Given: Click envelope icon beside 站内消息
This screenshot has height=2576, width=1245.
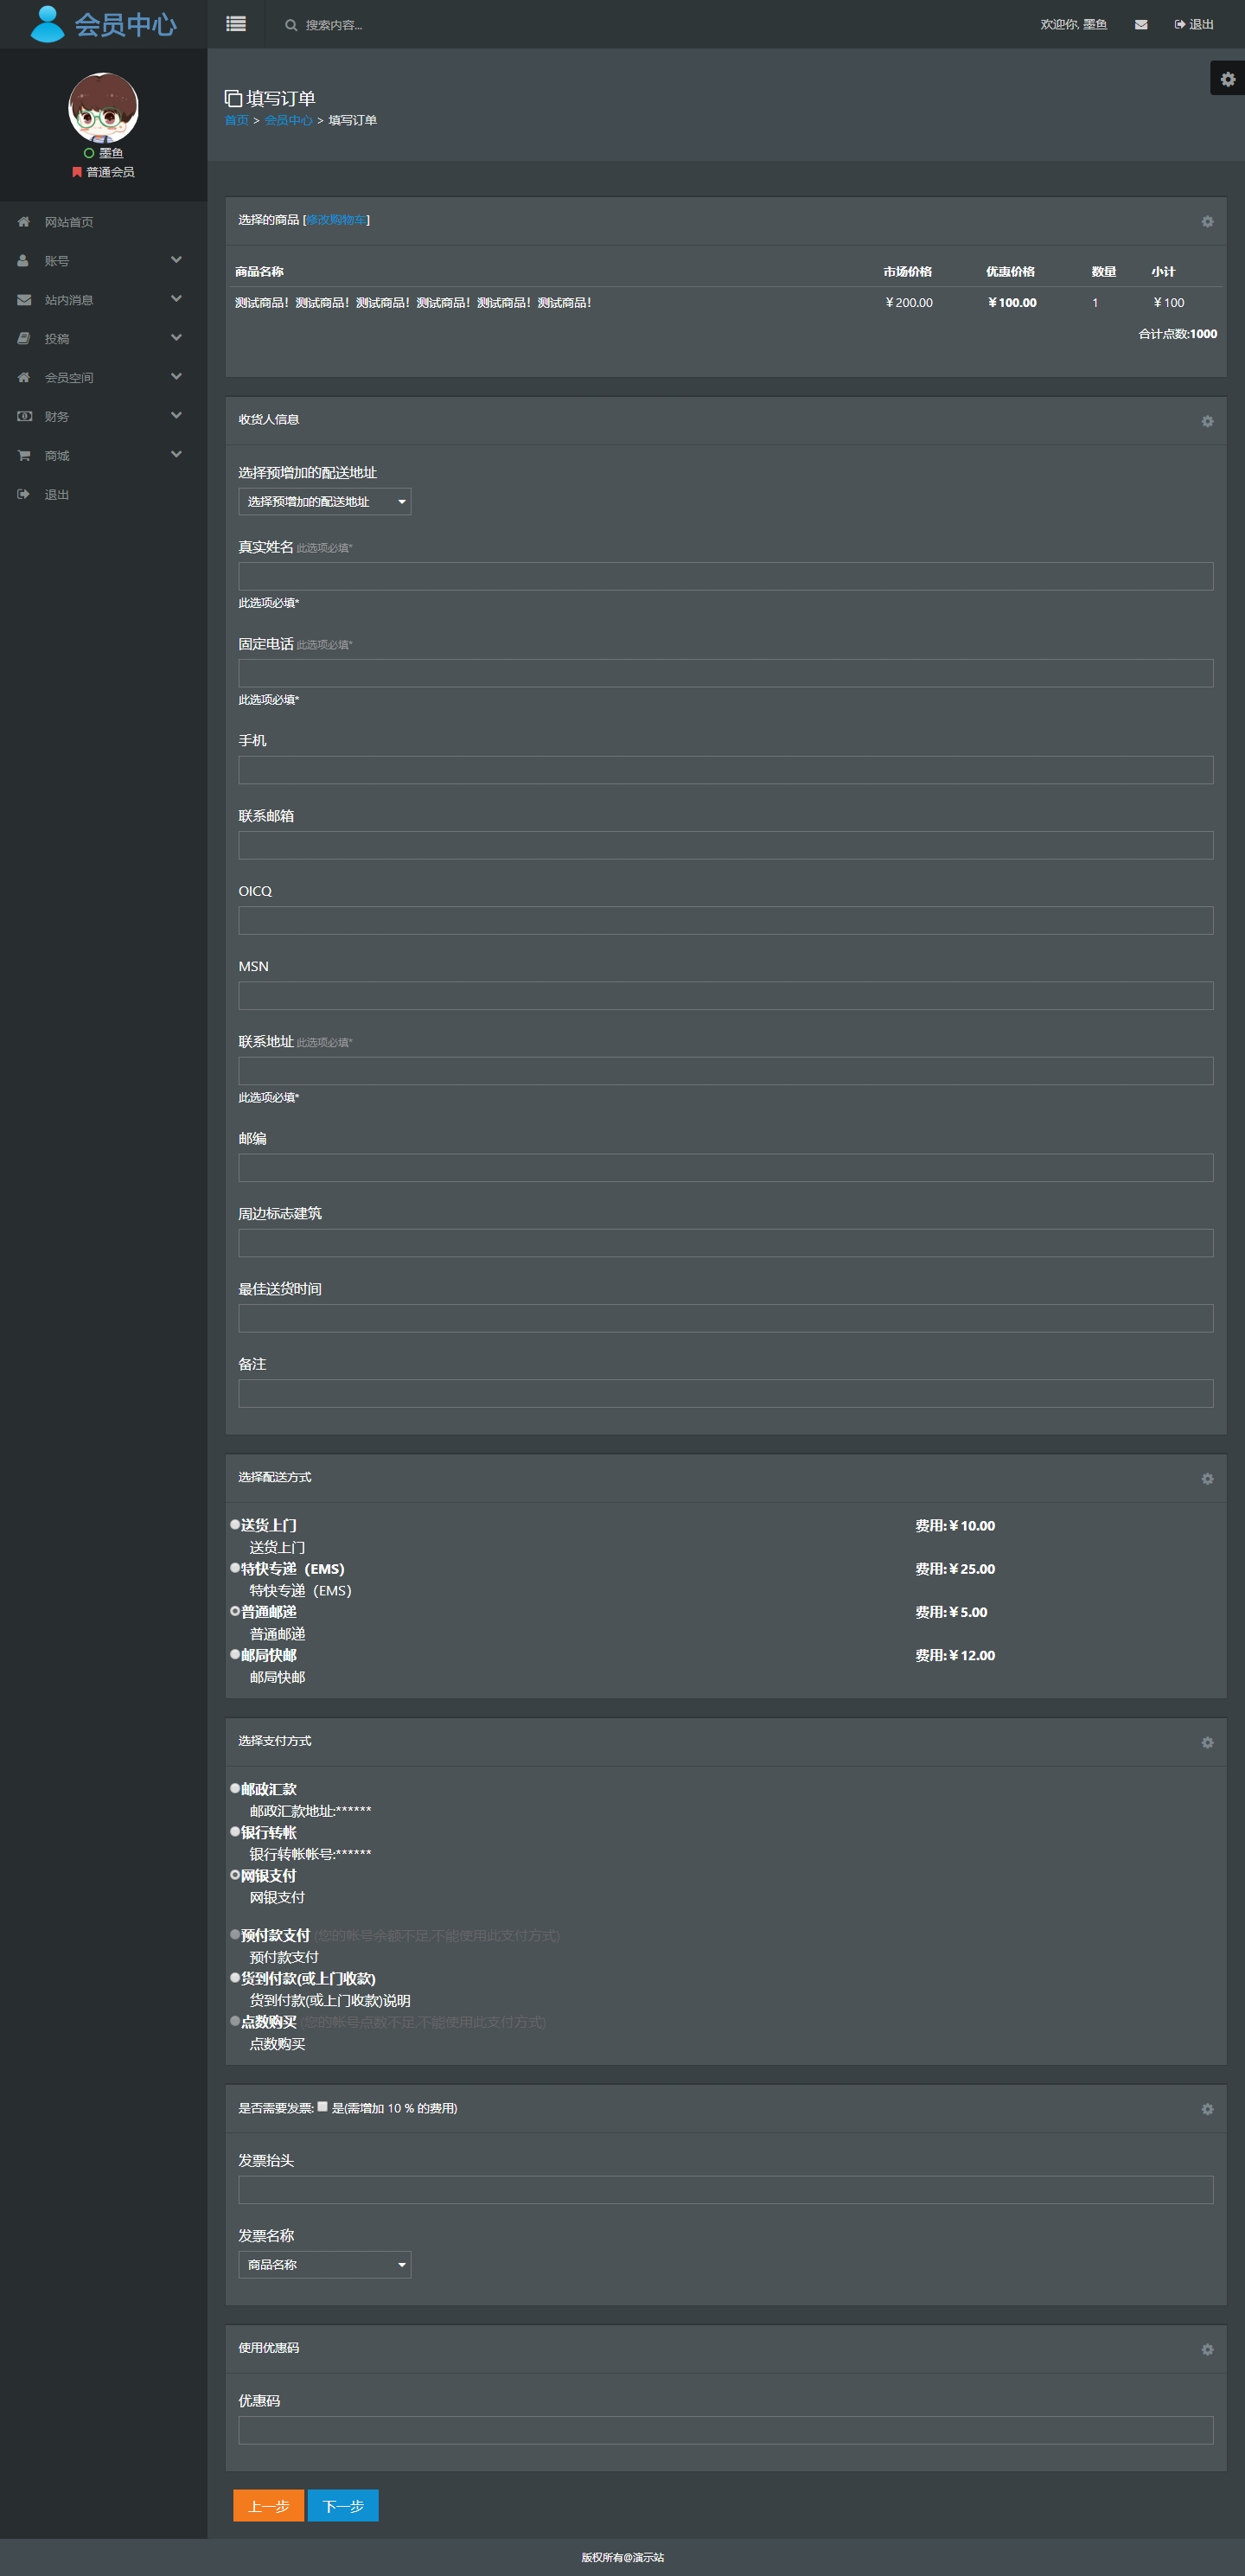Looking at the screenshot, I should 24,300.
